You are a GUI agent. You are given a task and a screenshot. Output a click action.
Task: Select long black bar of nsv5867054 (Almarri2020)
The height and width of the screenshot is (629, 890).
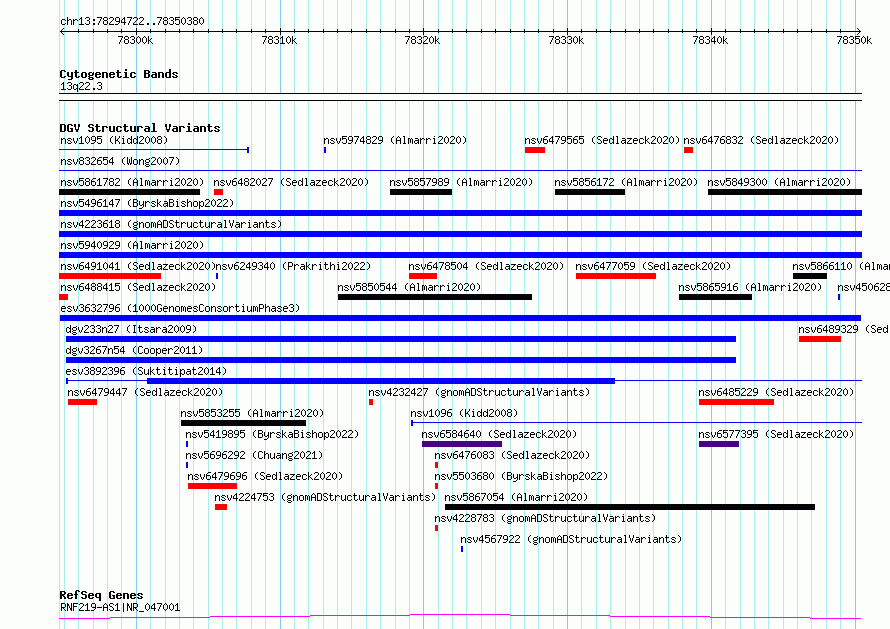[x=630, y=507]
